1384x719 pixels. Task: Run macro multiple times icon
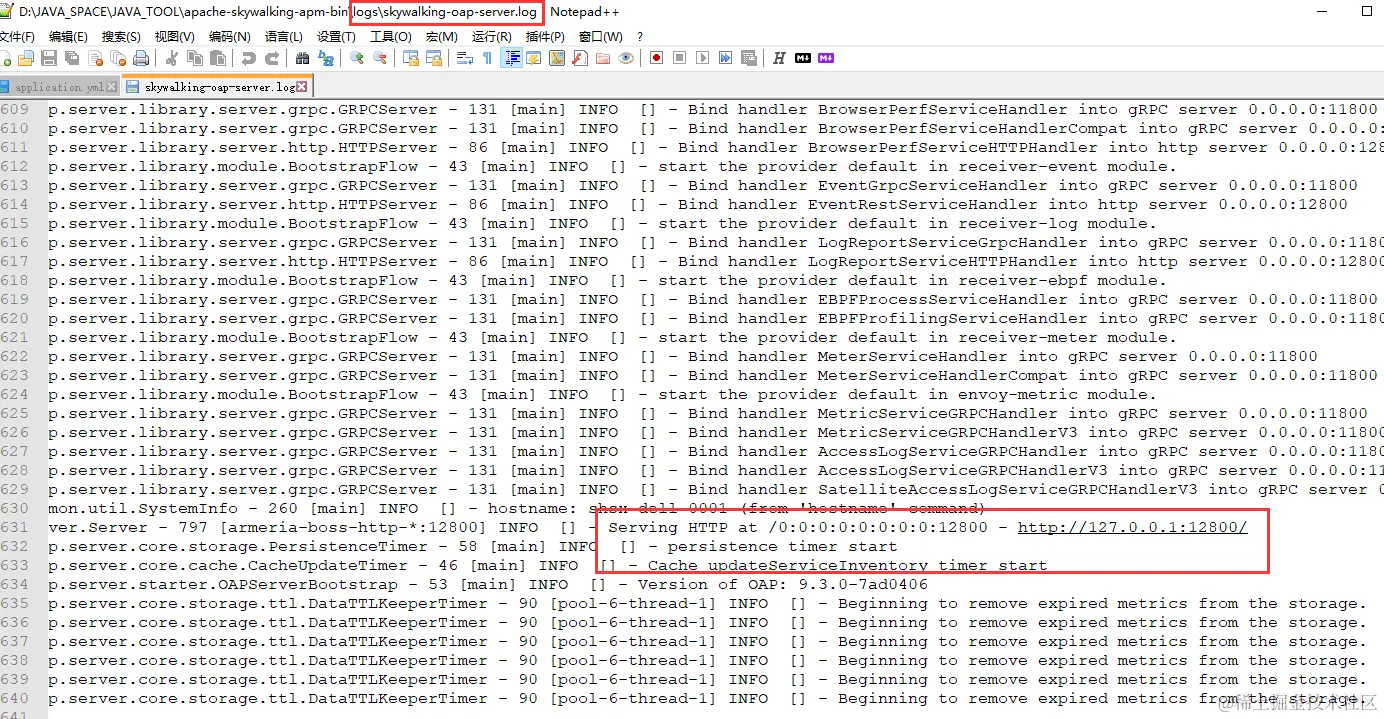(x=725, y=58)
